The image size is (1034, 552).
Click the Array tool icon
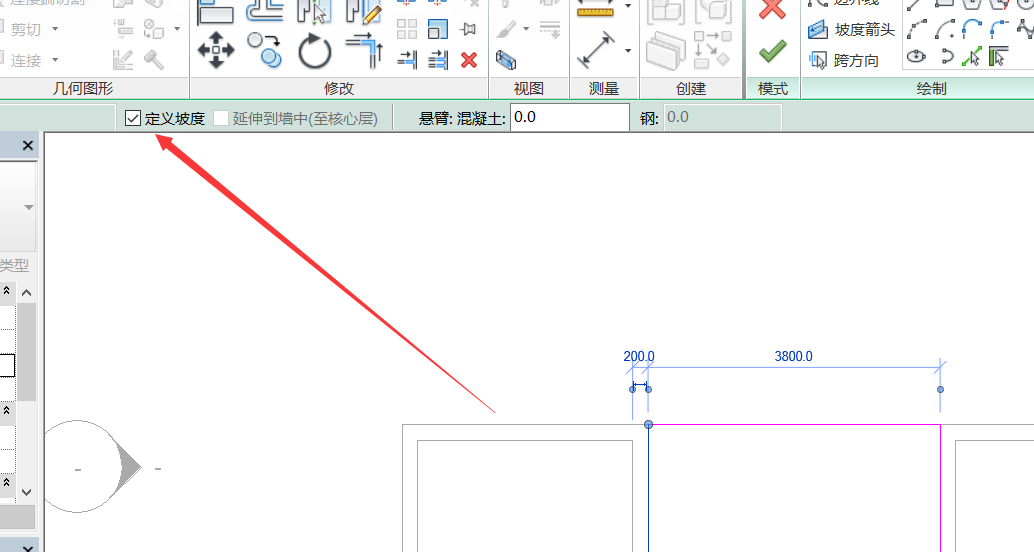pos(407,29)
